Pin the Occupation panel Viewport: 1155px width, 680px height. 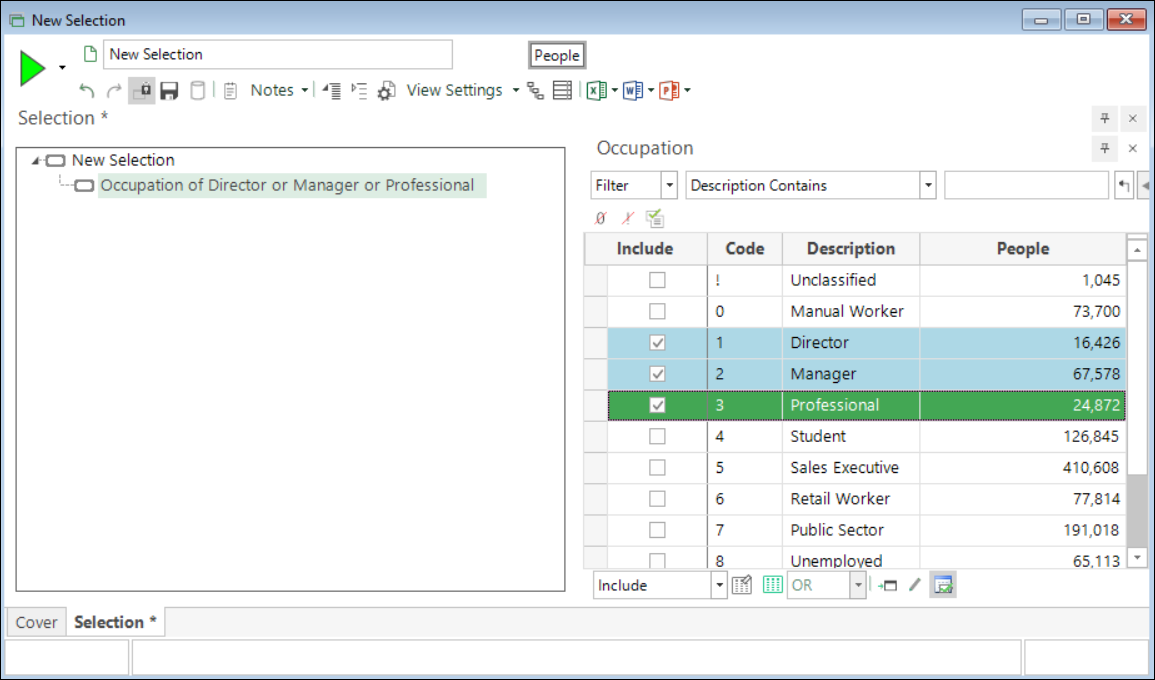[x=1104, y=148]
